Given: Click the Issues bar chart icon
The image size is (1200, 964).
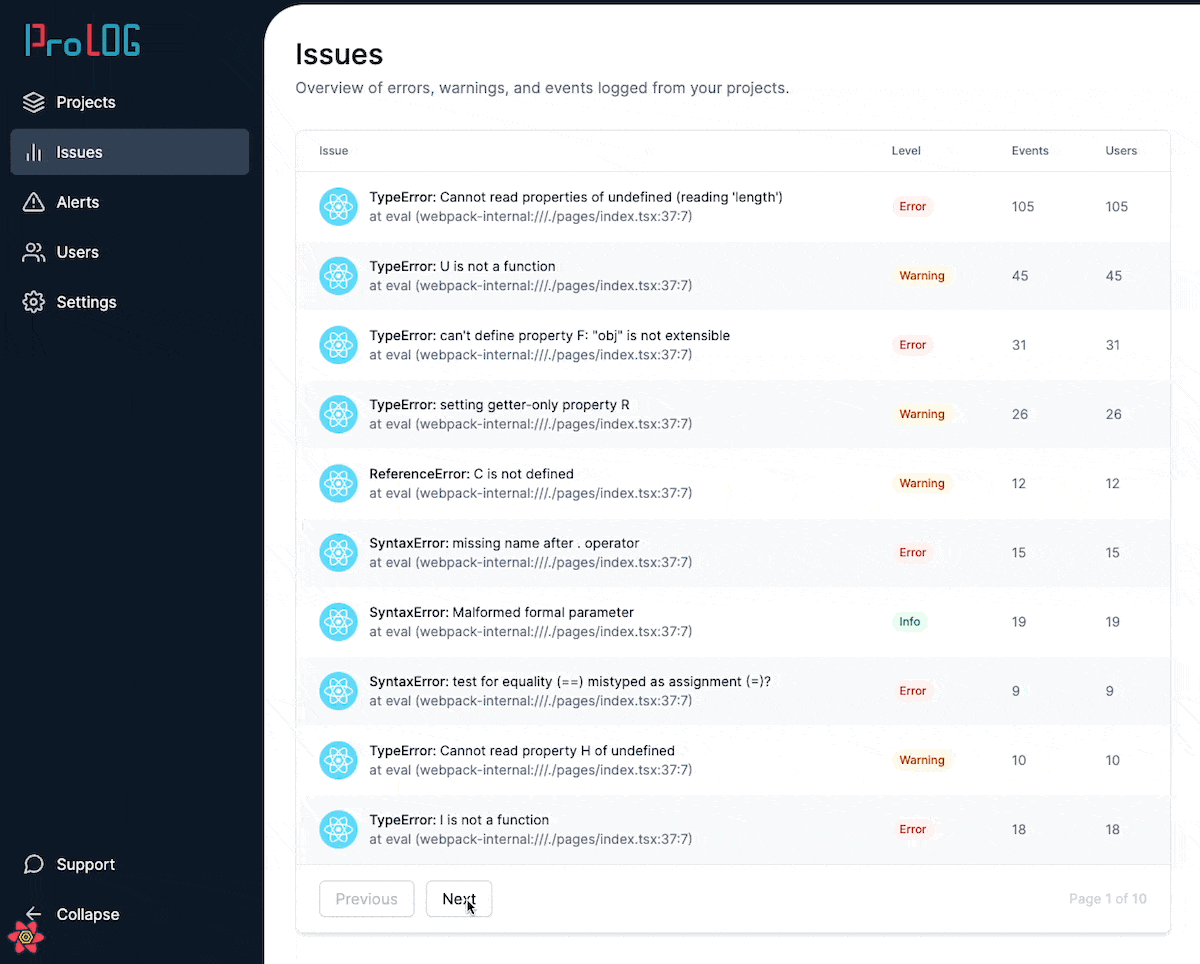Looking at the screenshot, I should coord(34,152).
